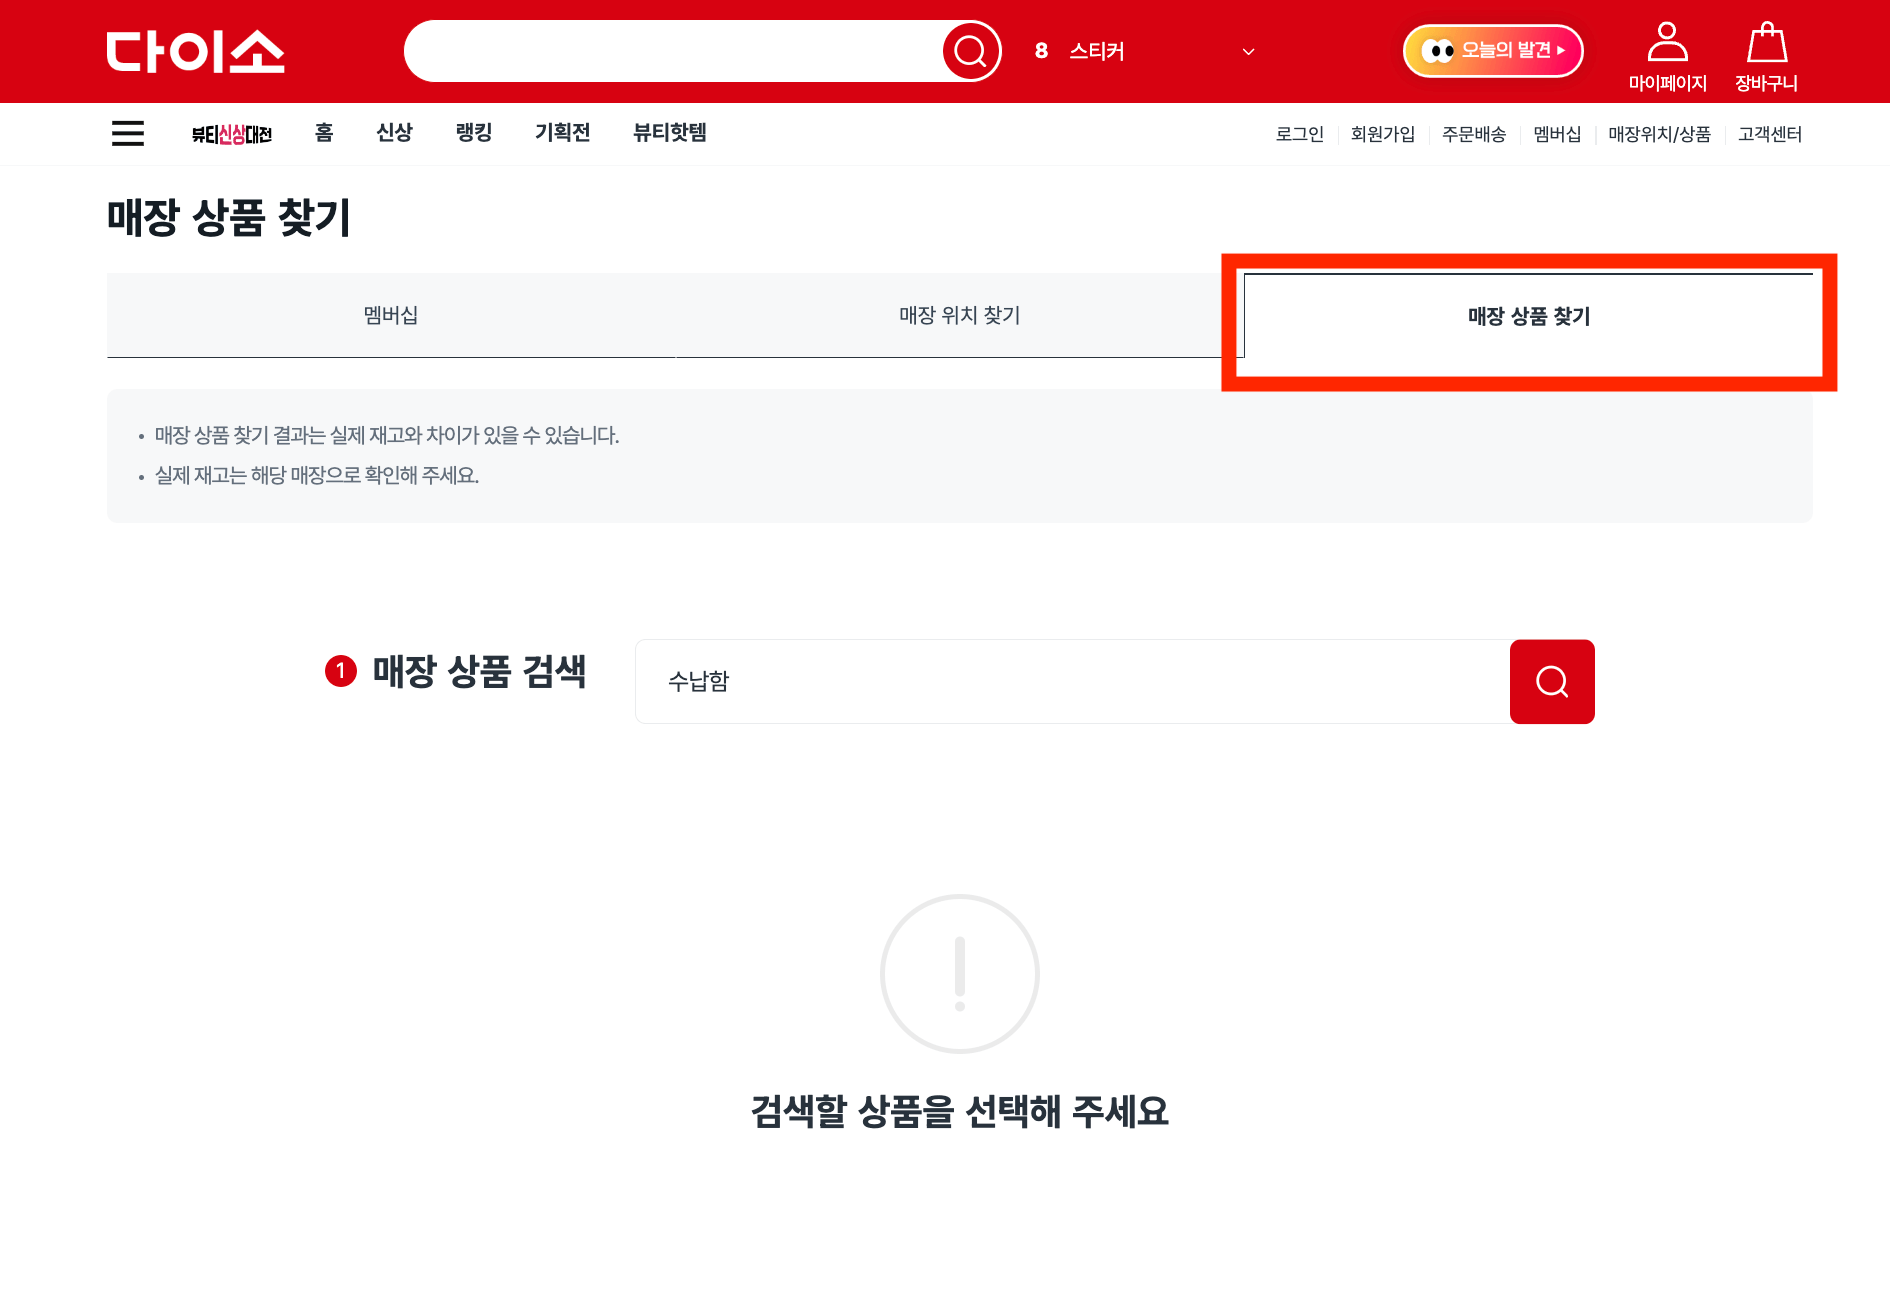Open 마이페이지 via the person icon
1890x1292 pixels.
[x=1668, y=52]
